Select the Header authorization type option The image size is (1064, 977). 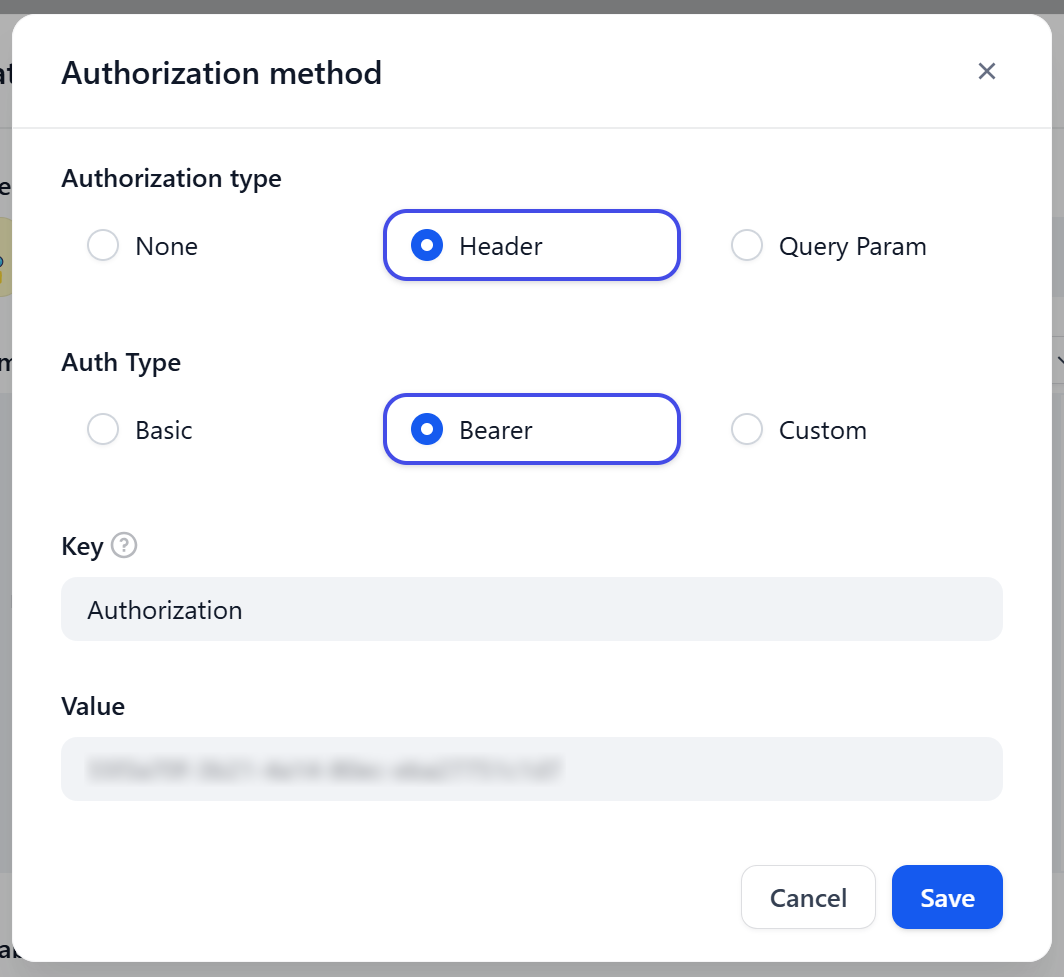[x=531, y=246]
